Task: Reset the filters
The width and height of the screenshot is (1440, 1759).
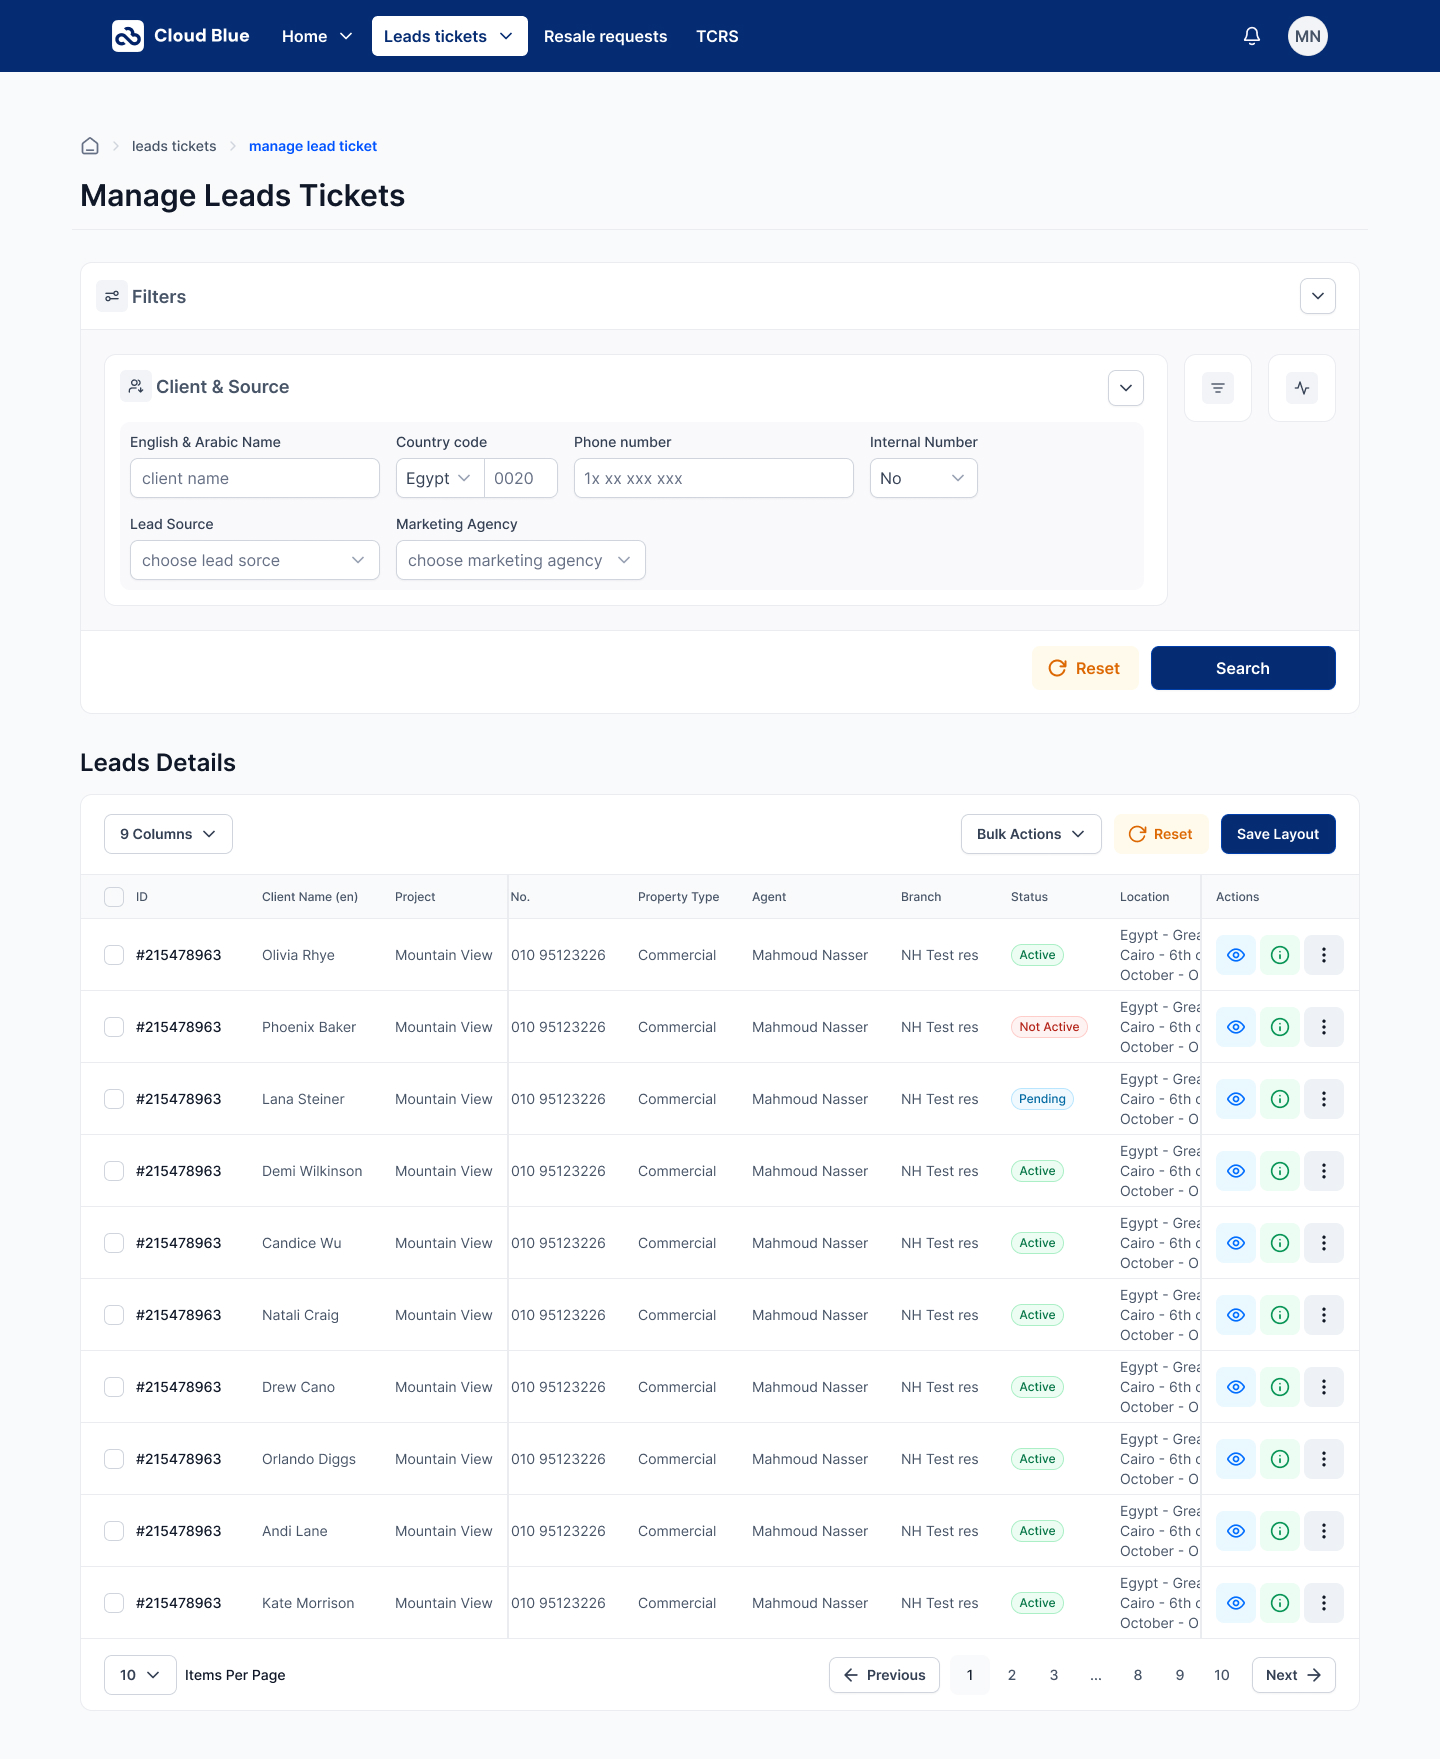Action: pos(1085,668)
